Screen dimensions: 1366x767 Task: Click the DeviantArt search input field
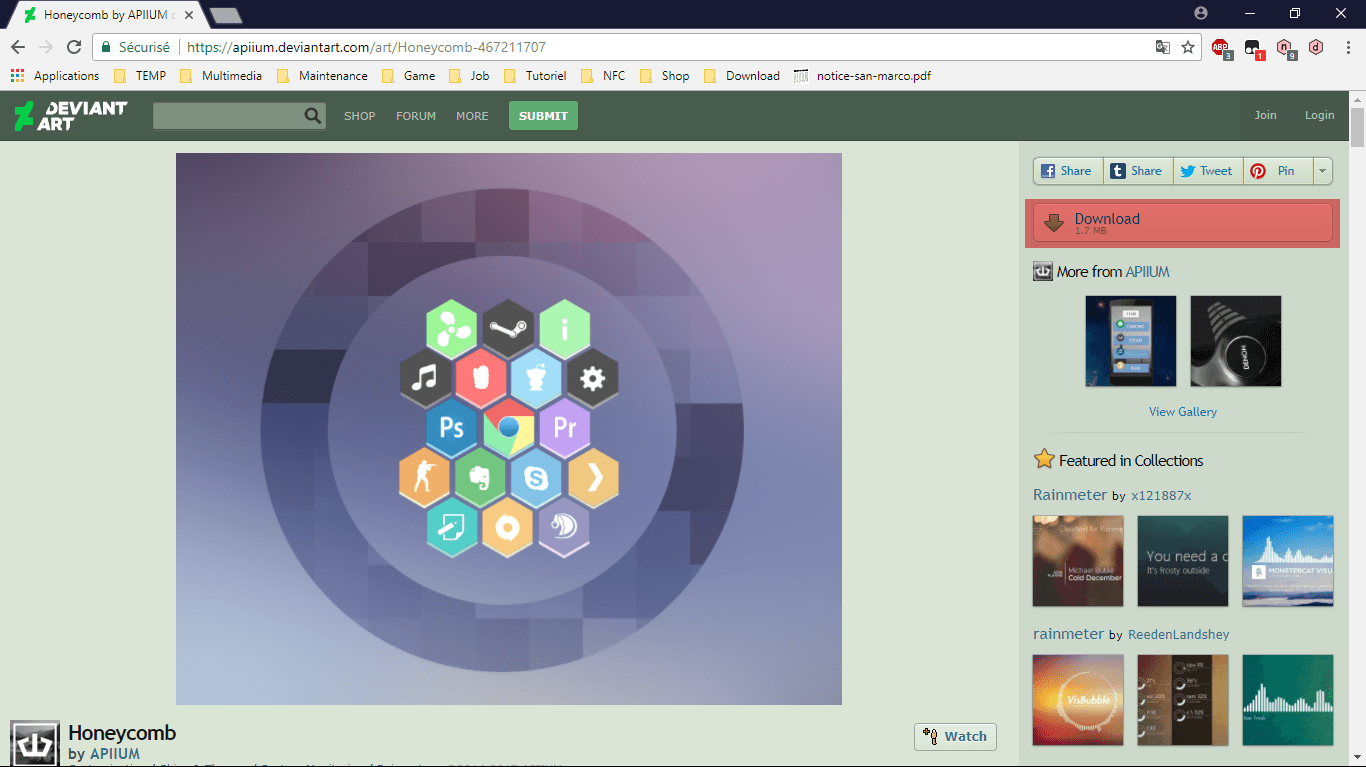(x=228, y=116)
